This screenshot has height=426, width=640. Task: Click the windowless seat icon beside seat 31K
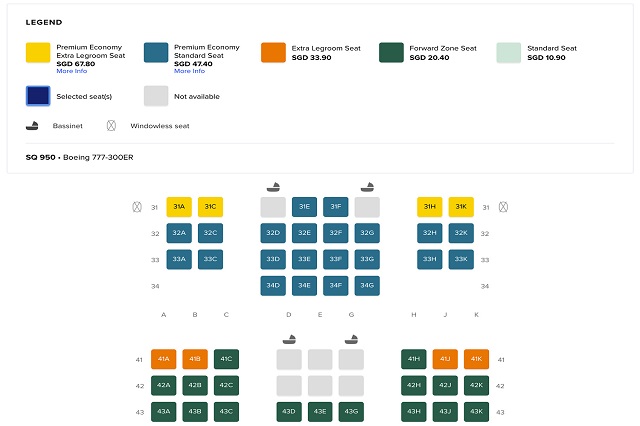tap(503, 208)
